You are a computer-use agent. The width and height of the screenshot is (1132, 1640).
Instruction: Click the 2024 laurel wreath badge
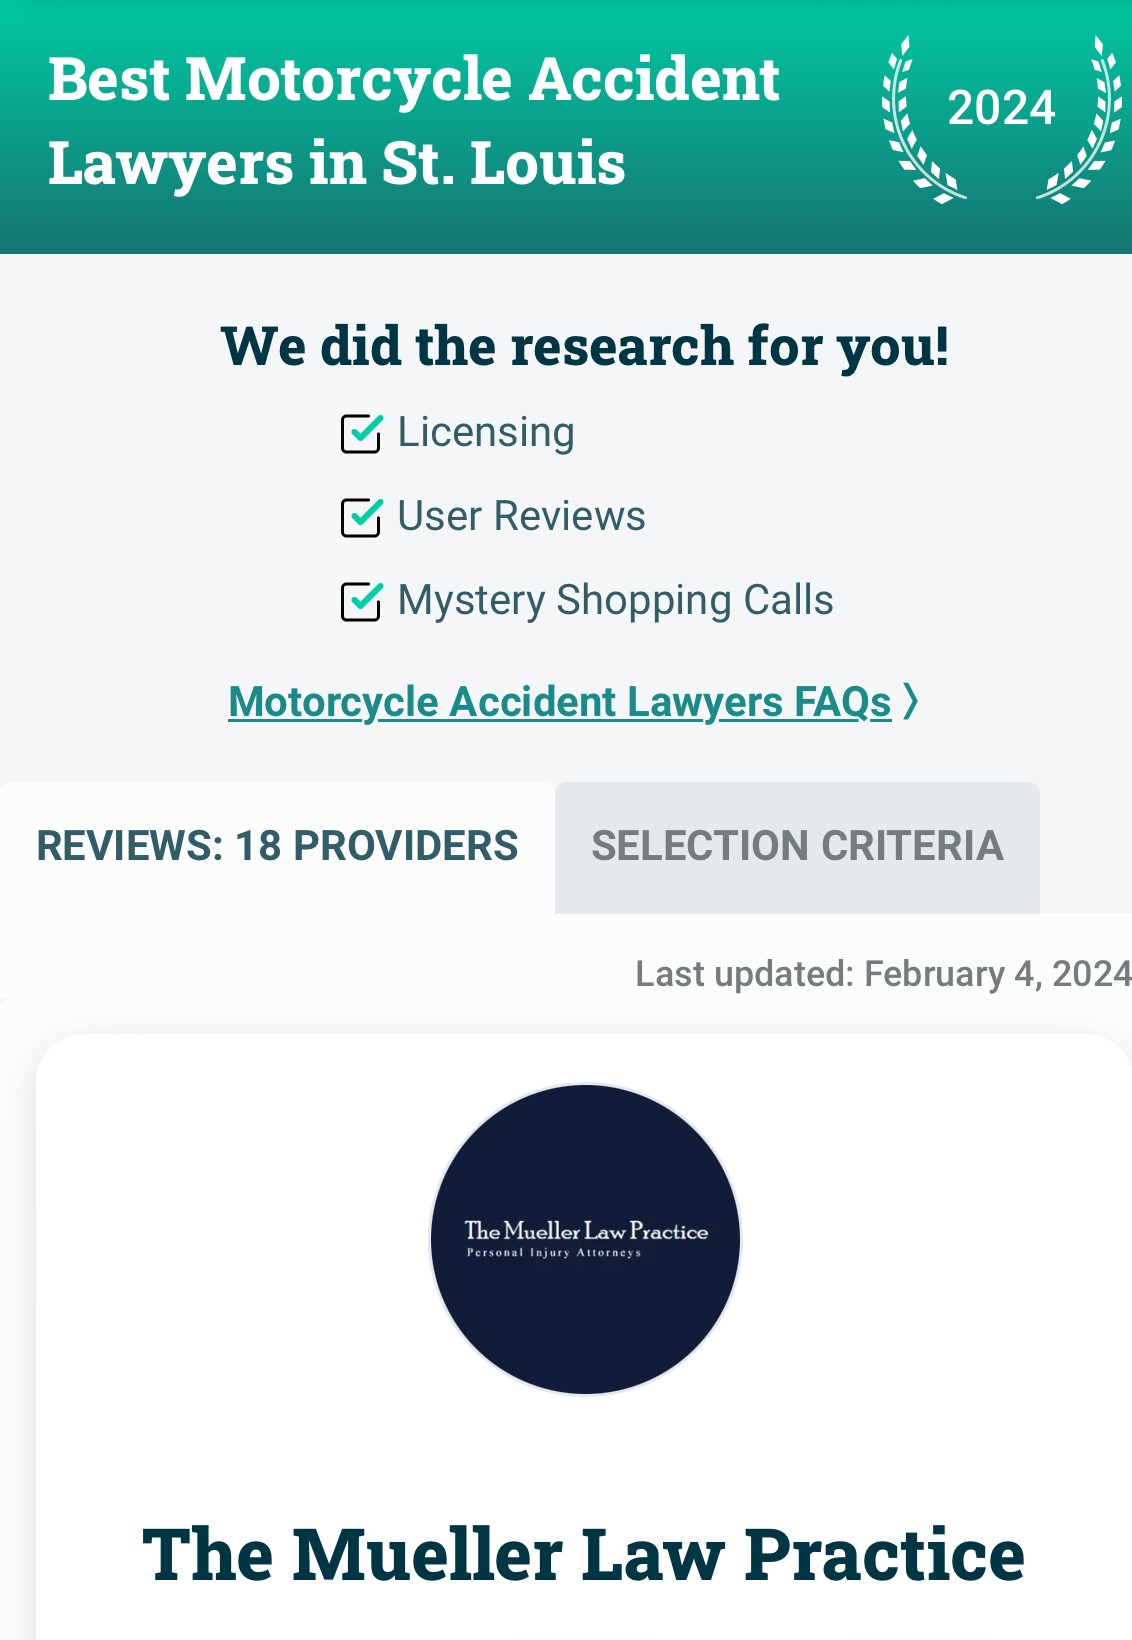pyautogui.click(x=1000, y=120)
